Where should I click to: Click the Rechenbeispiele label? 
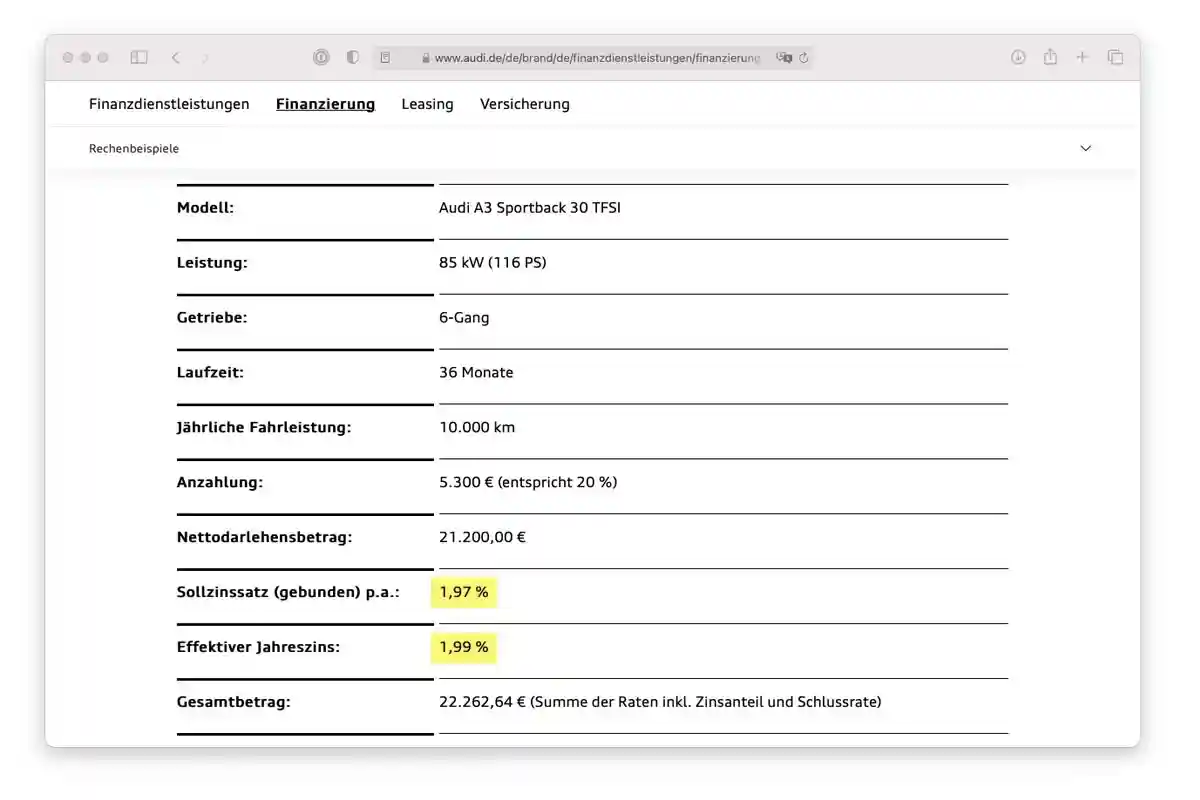click(x=134, y=148)
